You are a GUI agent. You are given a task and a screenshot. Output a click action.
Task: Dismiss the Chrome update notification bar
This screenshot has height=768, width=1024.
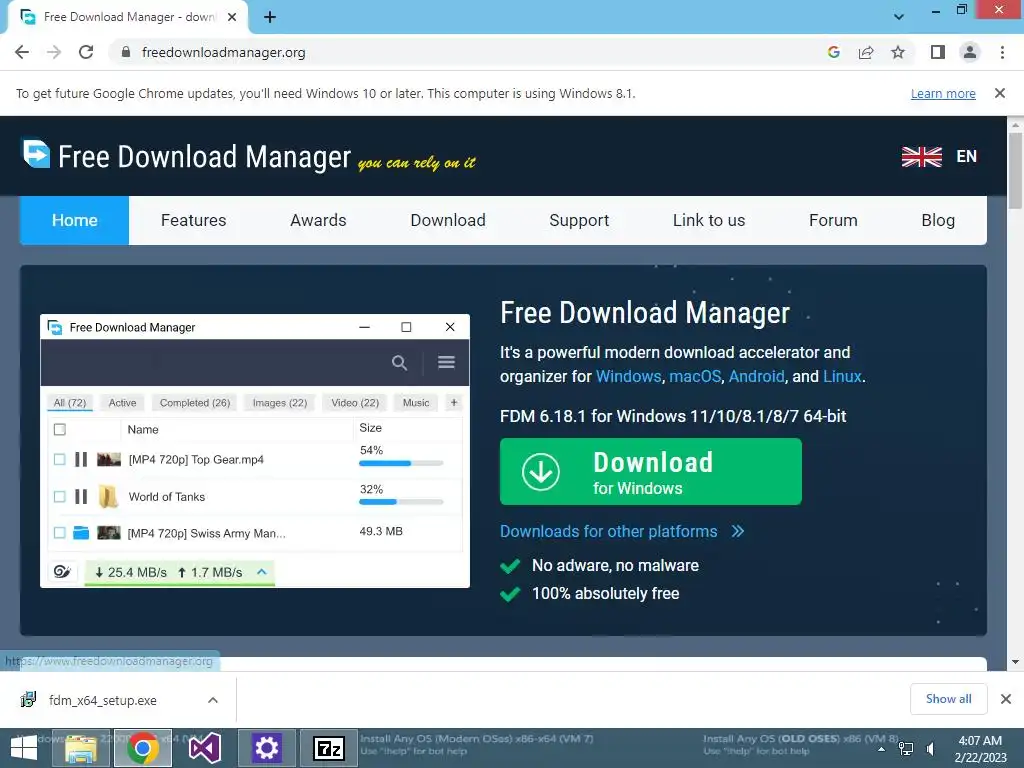999,93
